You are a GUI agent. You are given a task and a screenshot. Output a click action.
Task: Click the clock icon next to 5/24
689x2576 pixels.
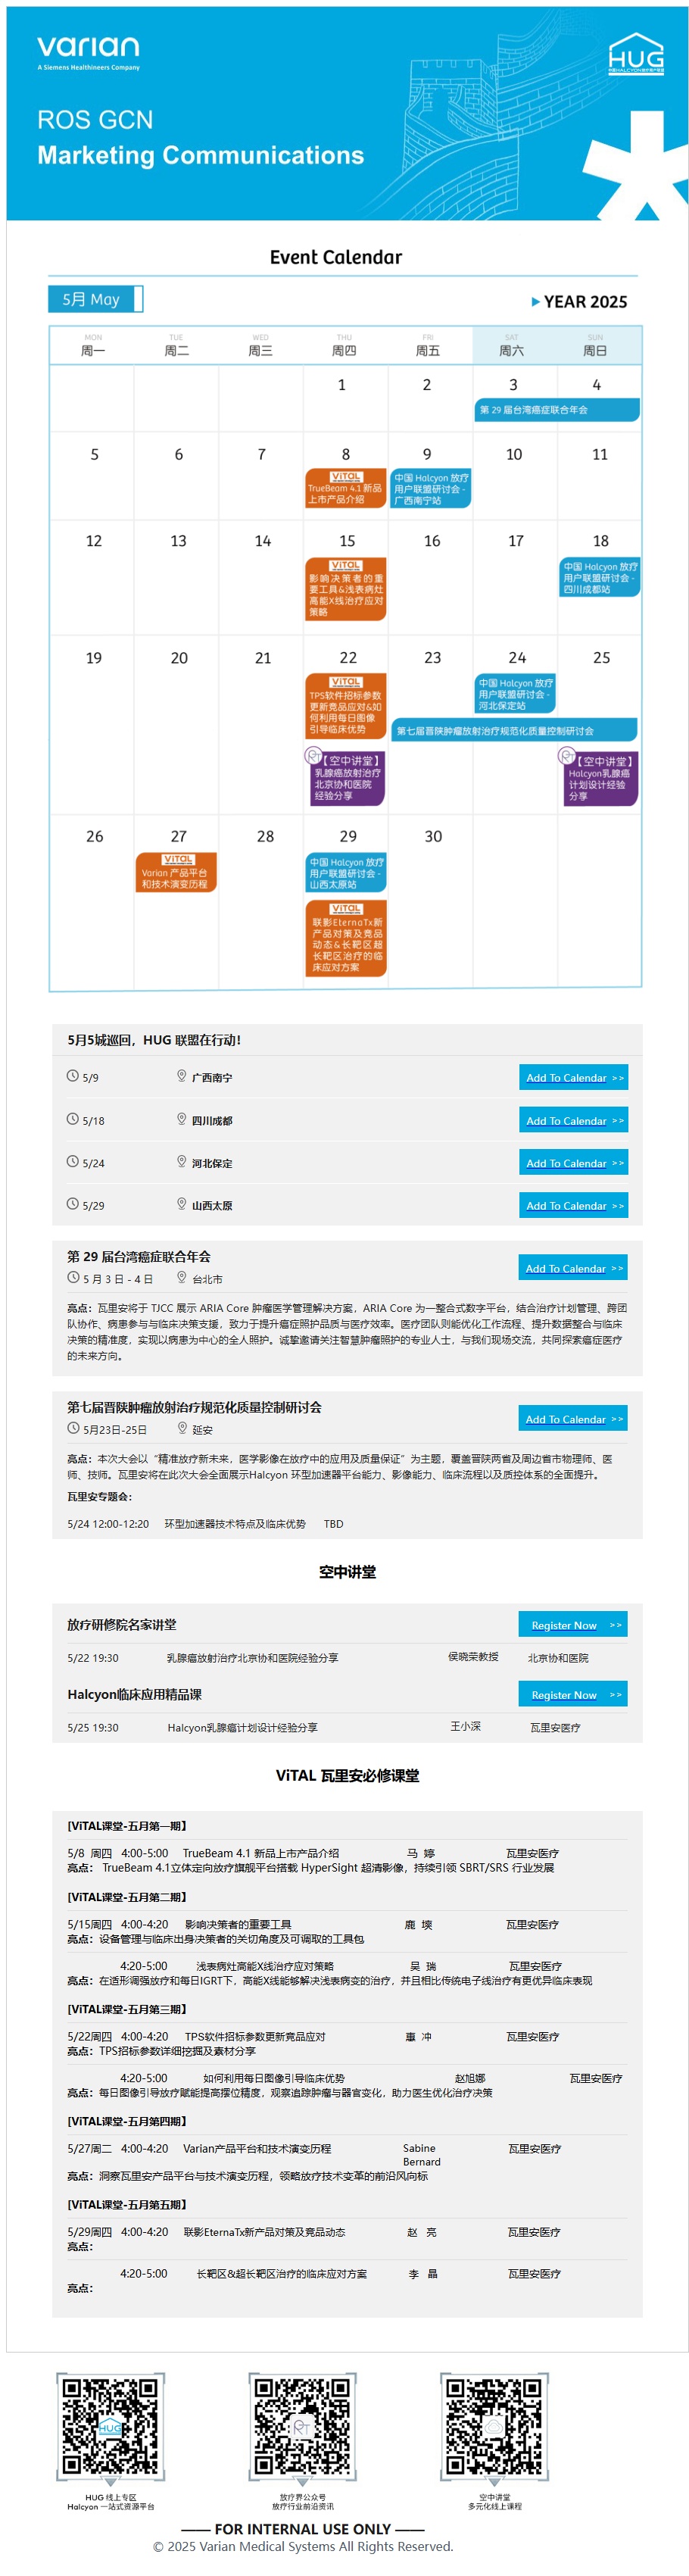[x=72, y=1162]
